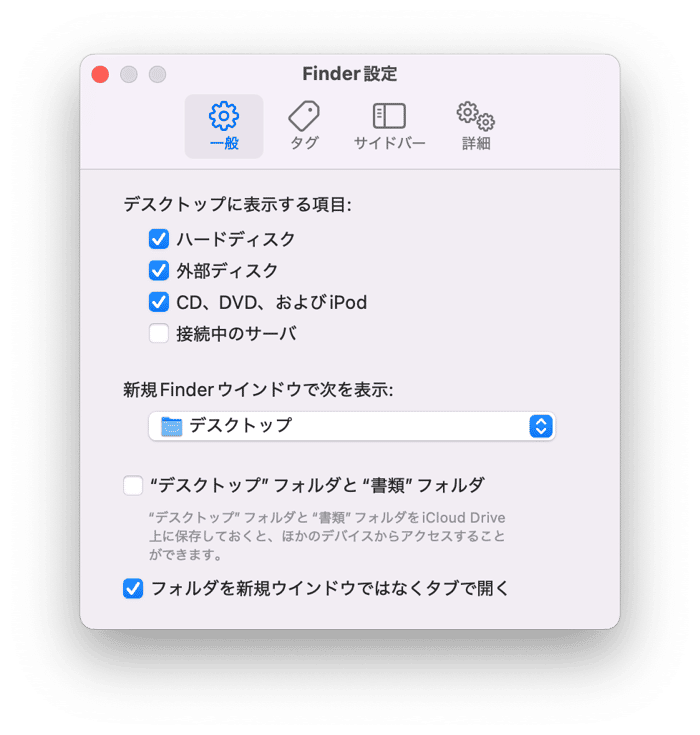The image size is (700, 735).
Task: Click the blue desktop folder icon in popup
Action: pos(172,426)
